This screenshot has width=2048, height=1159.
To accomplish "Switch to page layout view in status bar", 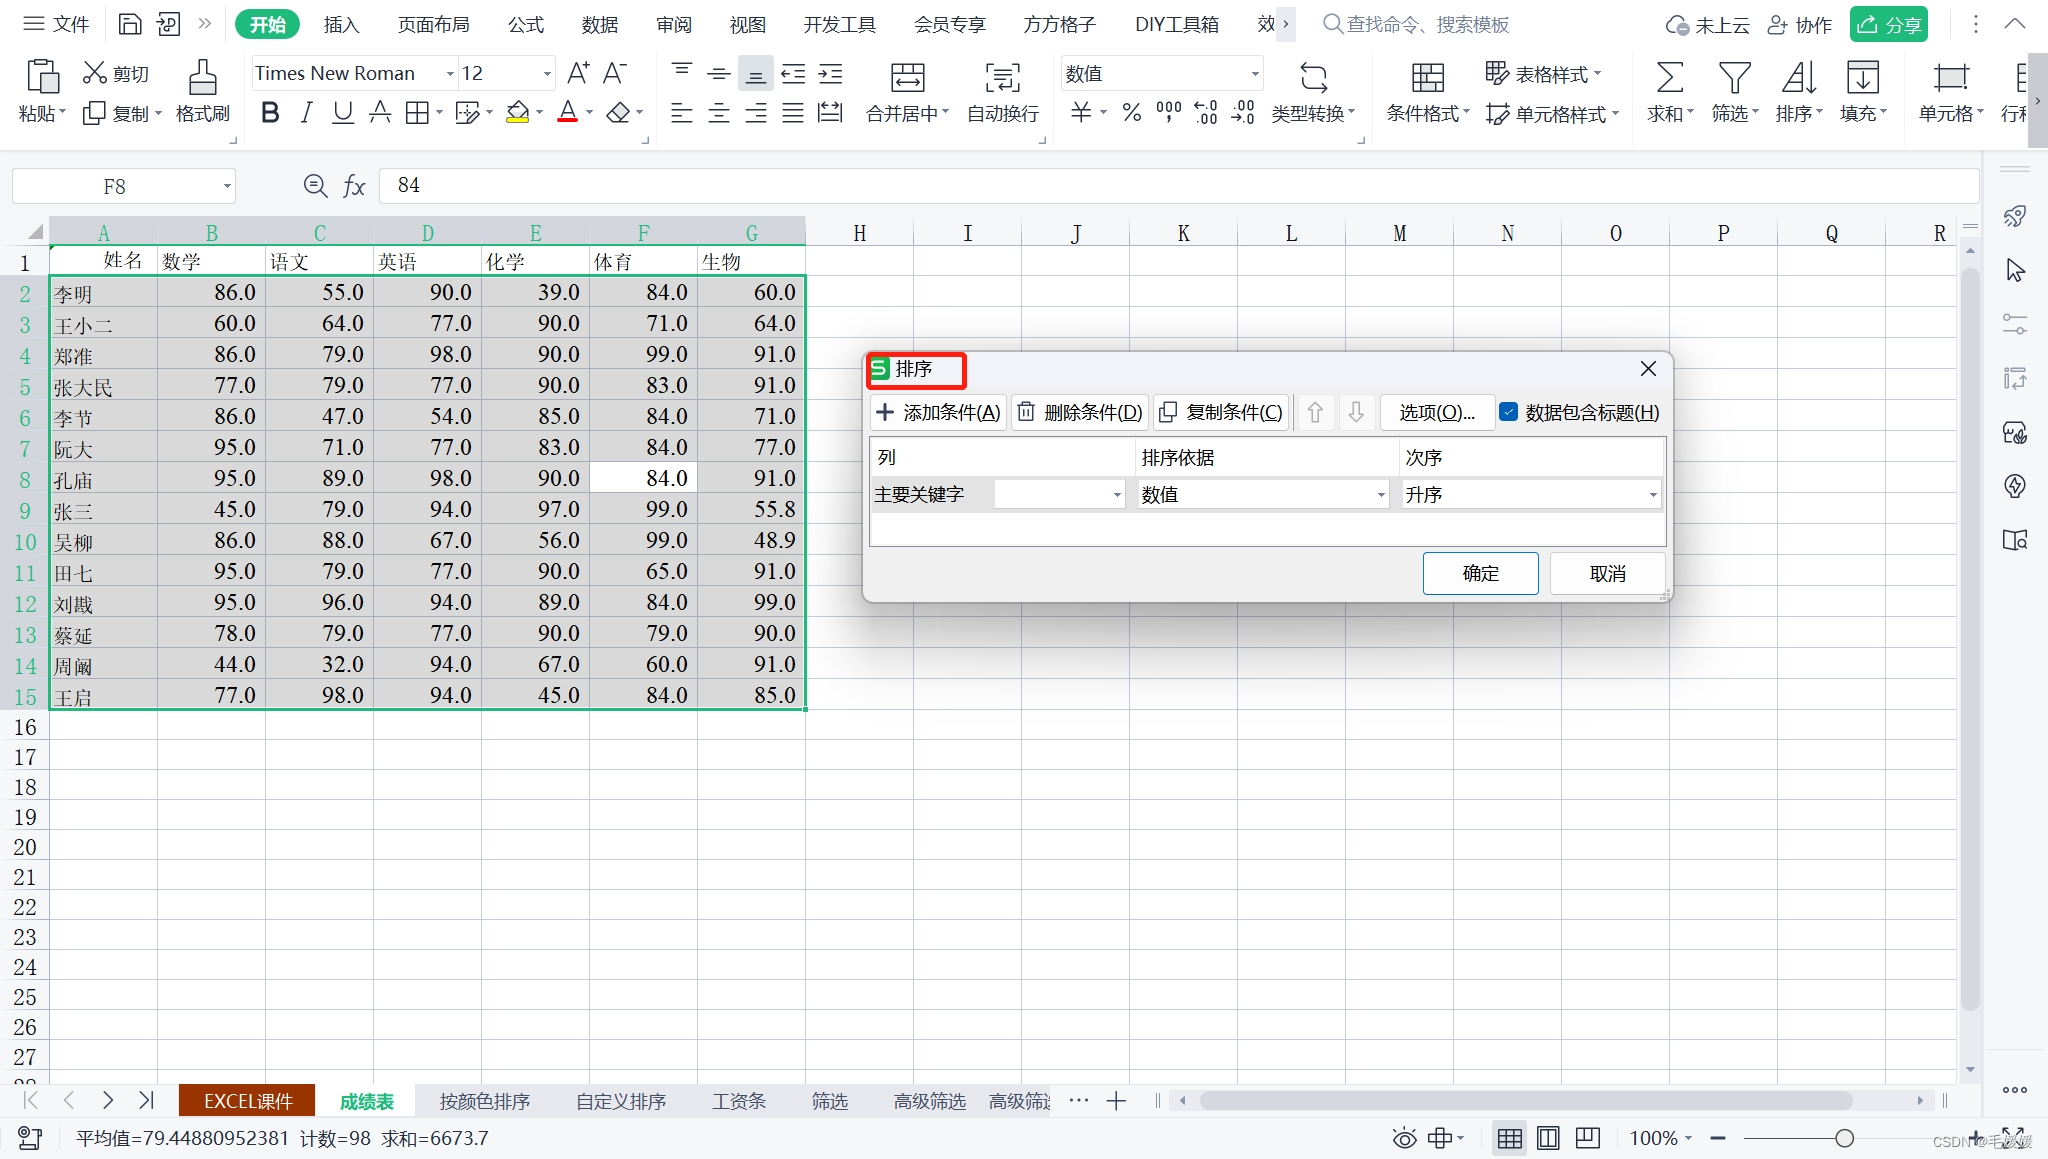I will (1548, 1138).
